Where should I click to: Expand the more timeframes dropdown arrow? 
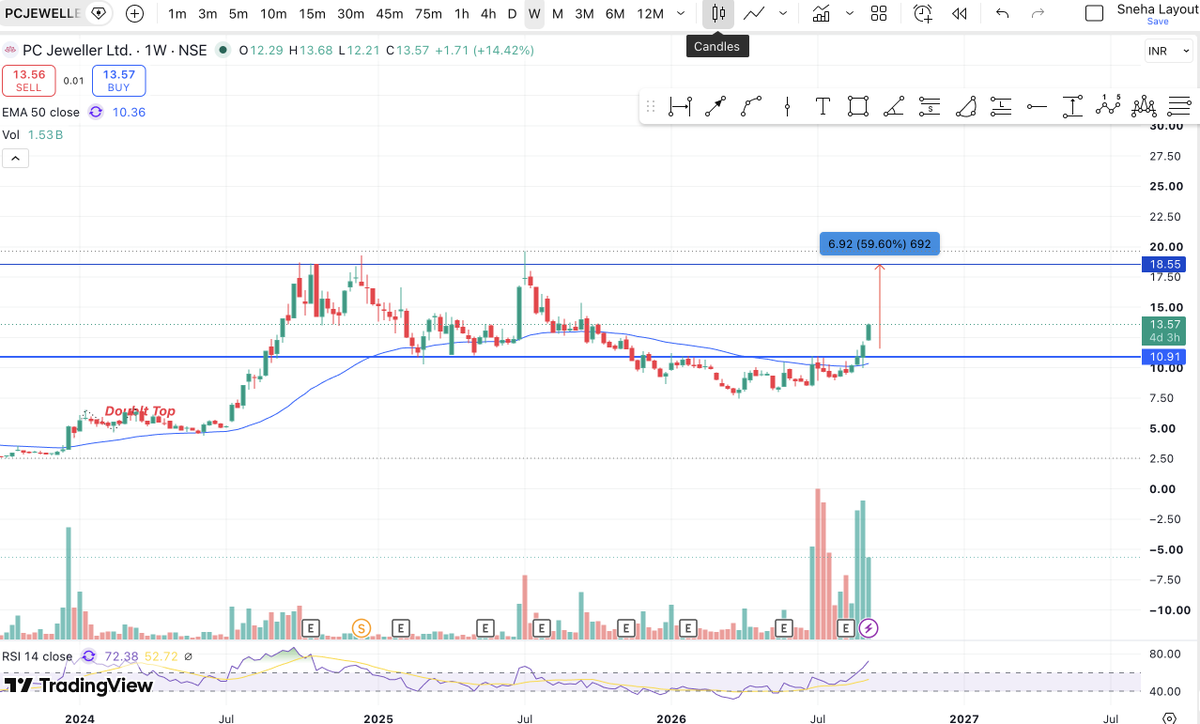click(681, 14)
